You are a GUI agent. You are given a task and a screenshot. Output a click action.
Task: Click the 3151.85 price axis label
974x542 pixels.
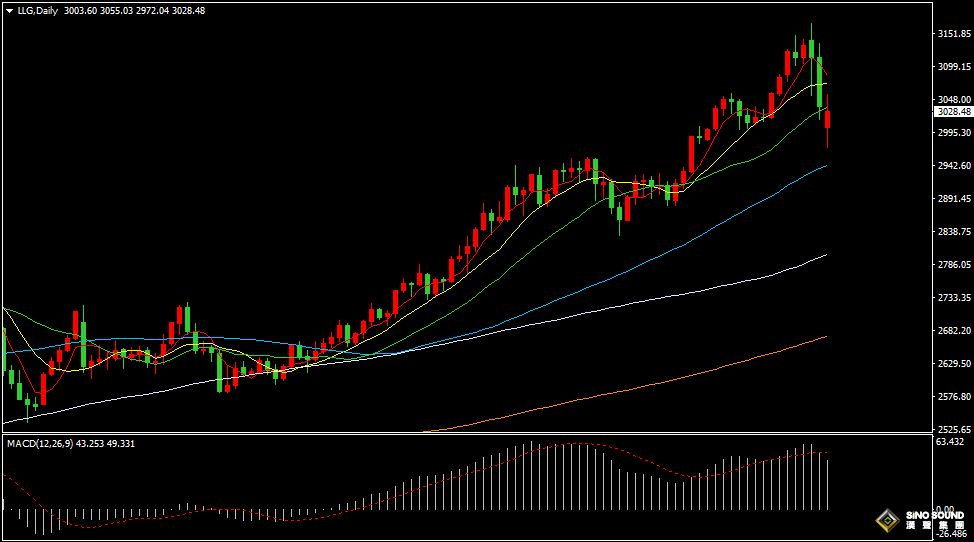click(x=954, y=34)
